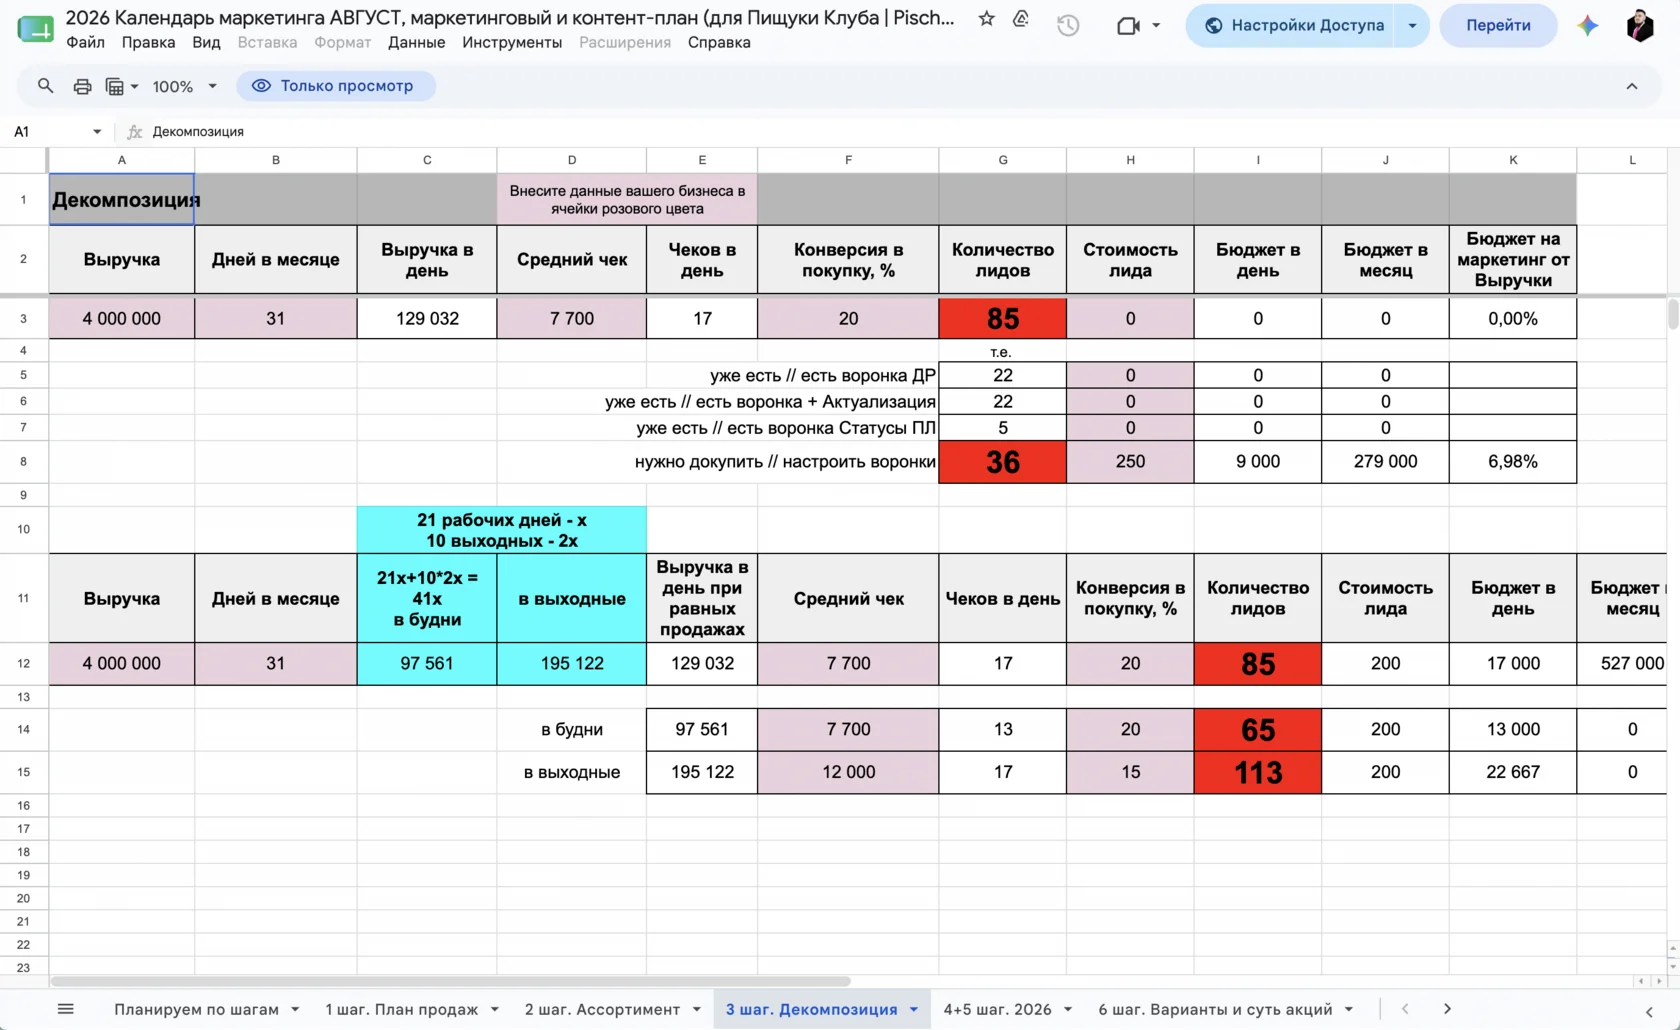
Task: Select row 3 header
Action: (23, 319)
